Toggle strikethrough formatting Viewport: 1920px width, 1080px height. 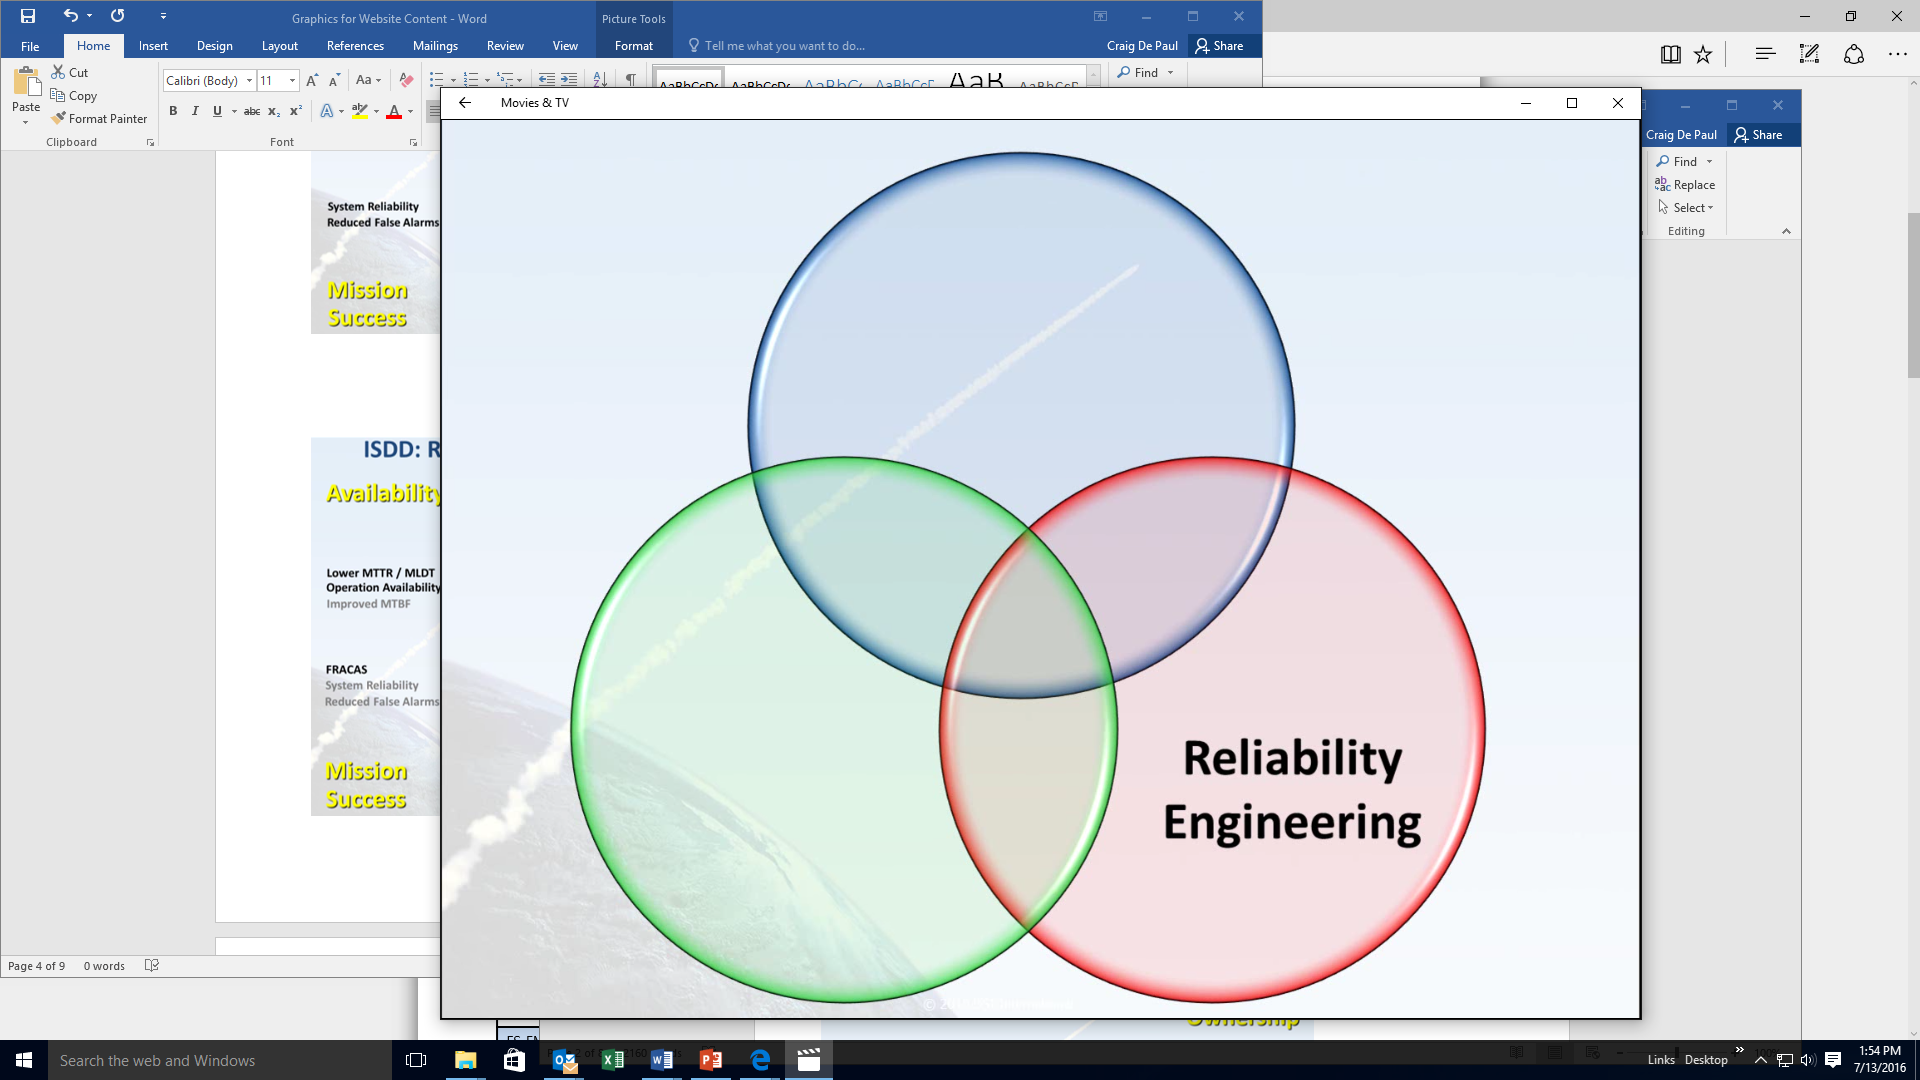[252, 111]
